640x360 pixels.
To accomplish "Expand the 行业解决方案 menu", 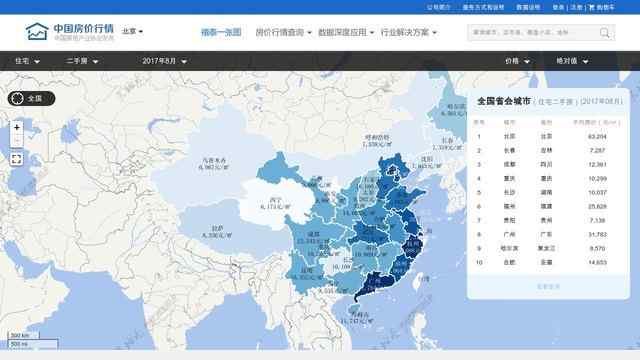I will (x=408, y=32).
